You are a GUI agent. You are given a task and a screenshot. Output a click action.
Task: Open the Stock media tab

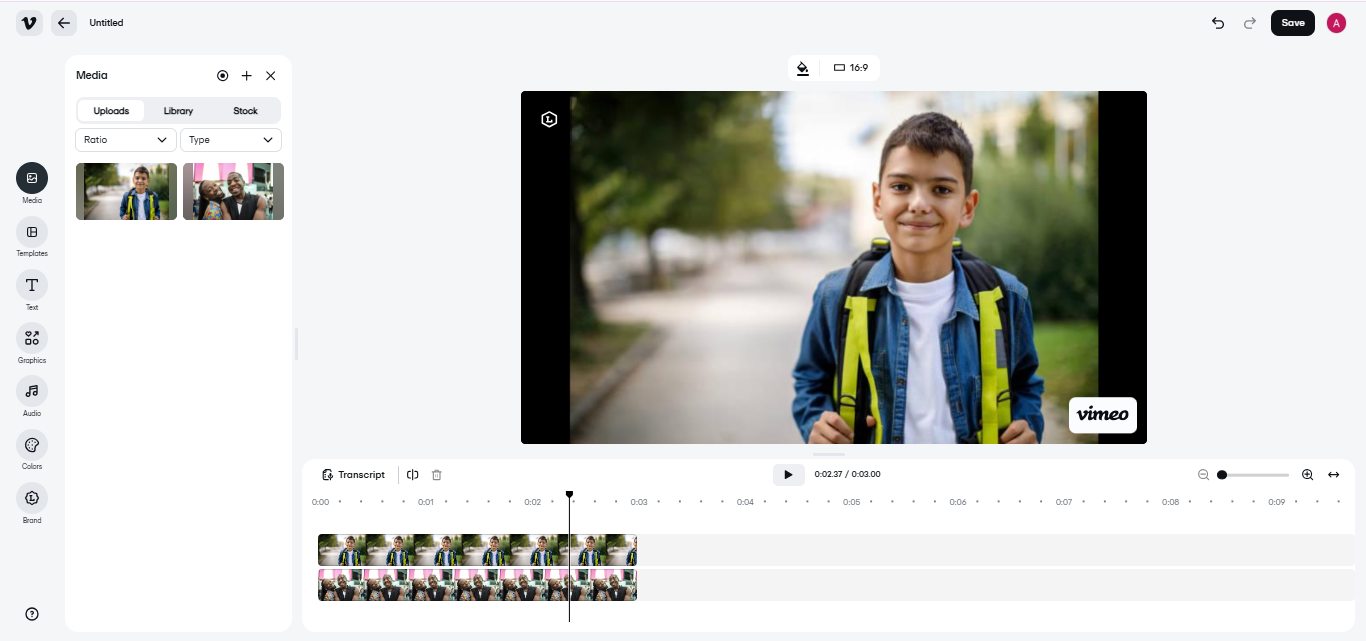[244, 110]
